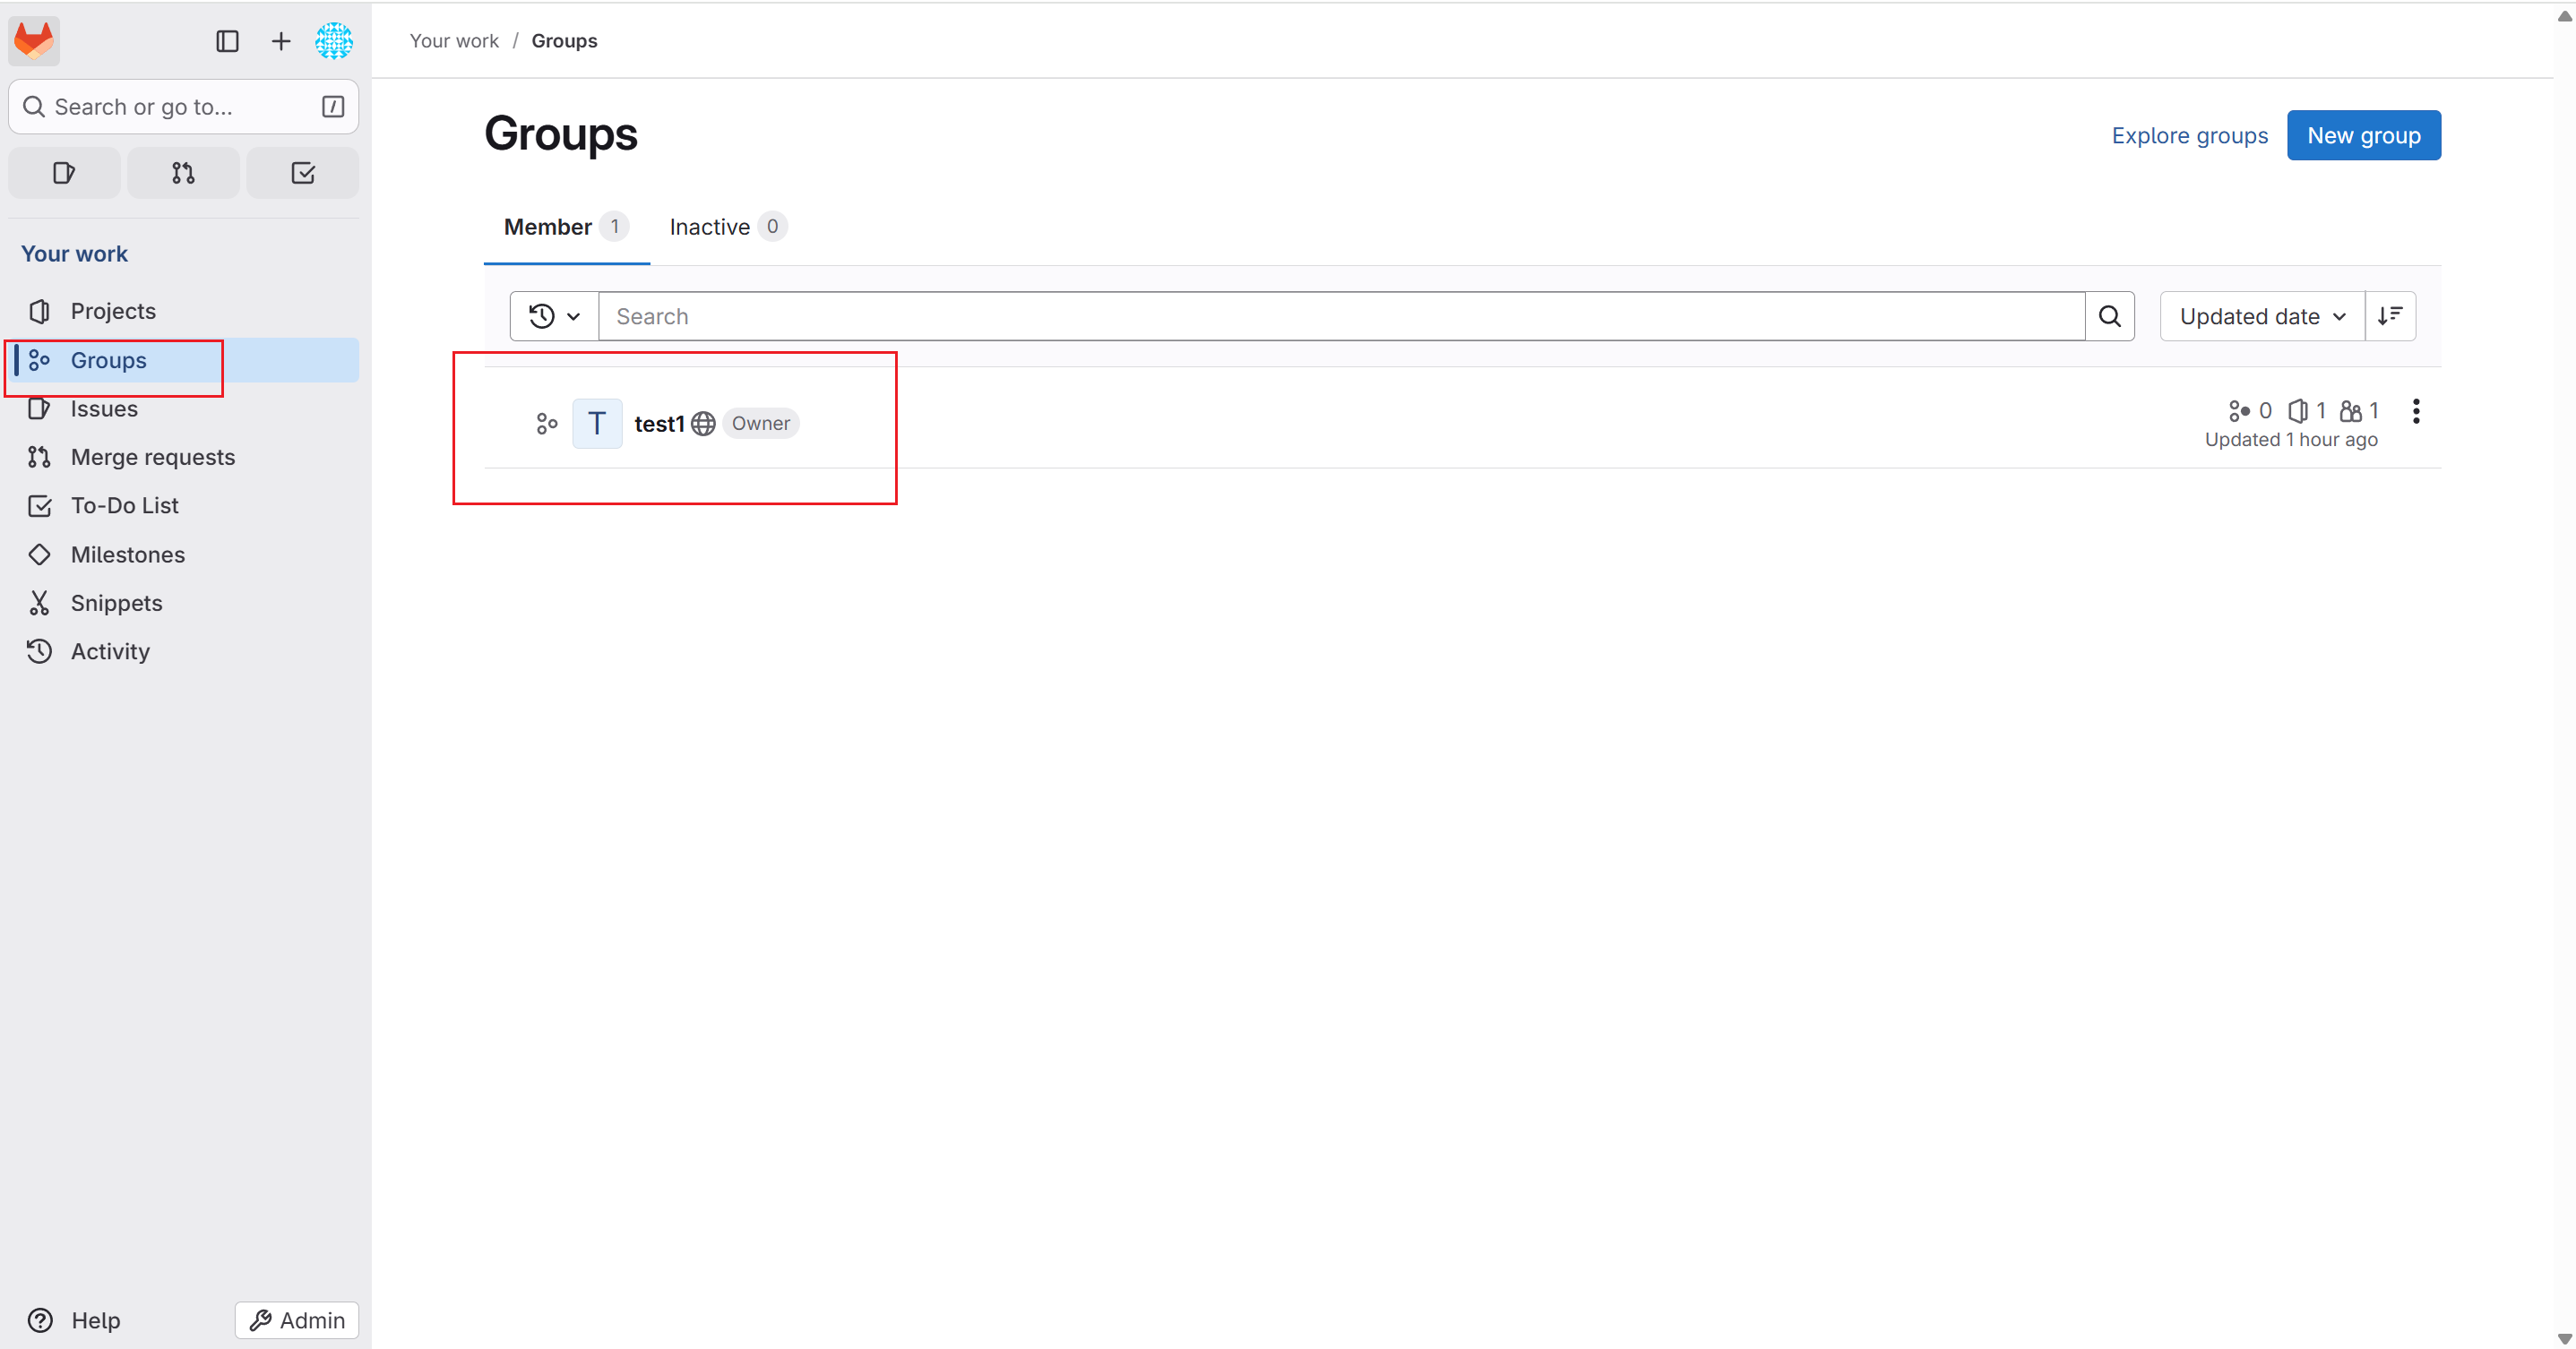Viewport: 2576px width, 1349px height.
Task: Click the groups Search input field
Action: point(1340,316)
